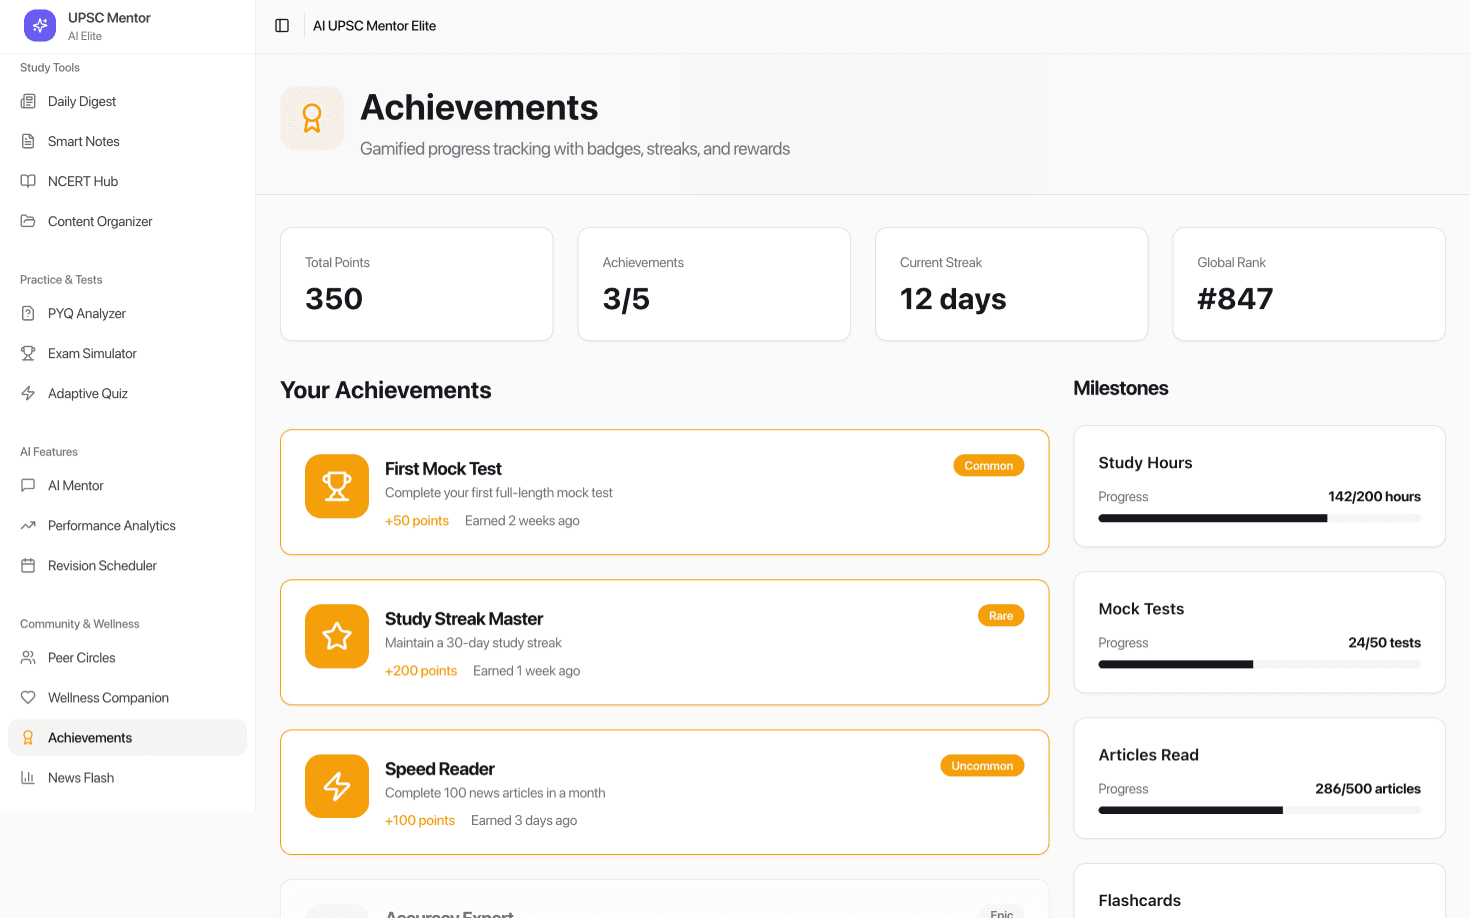Open News Flash
1470x918 pixels.
[x=127, y=777]
